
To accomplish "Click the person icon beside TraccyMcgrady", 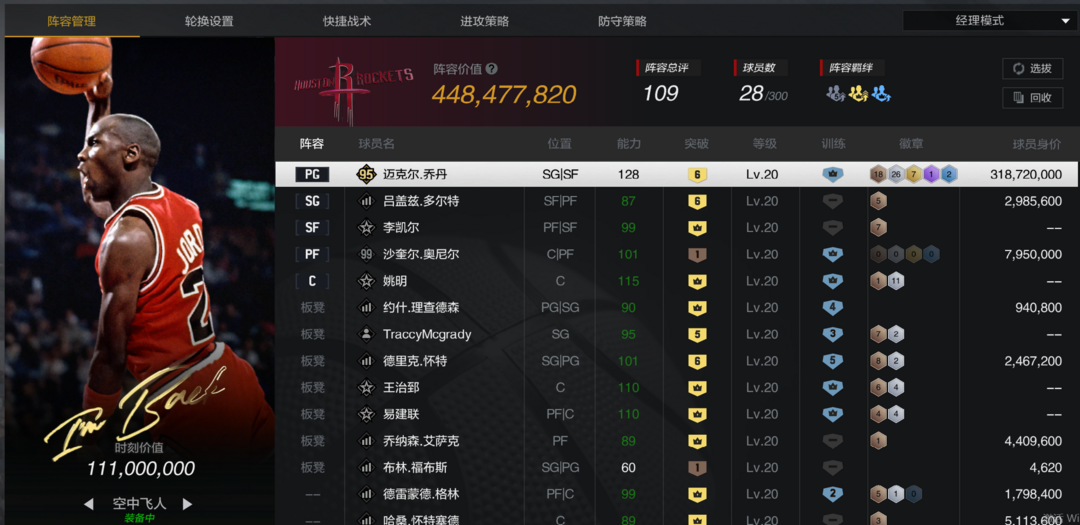I will click(x=366, y=334).
